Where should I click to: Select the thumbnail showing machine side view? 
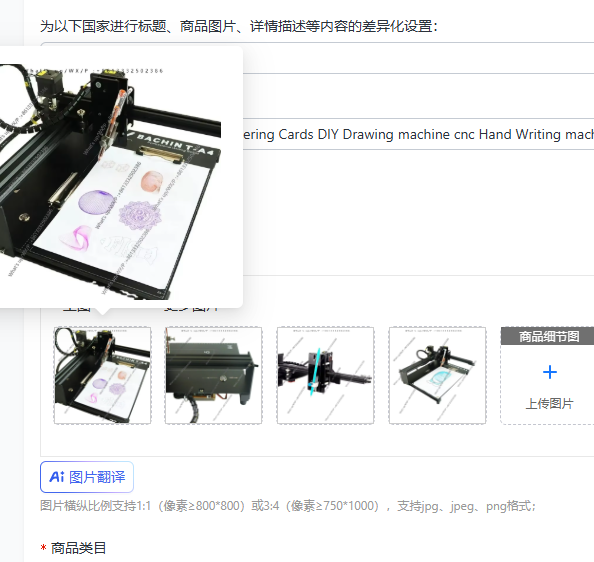pyautogui.click(x=213, y=375)
